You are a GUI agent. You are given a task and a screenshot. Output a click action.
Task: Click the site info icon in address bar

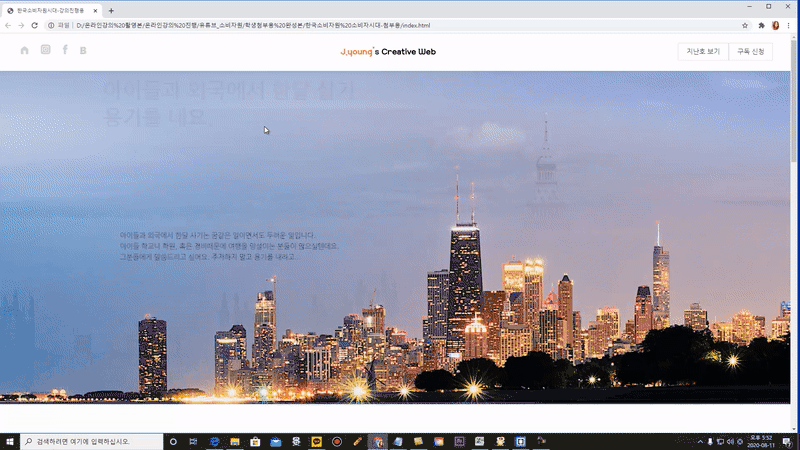pos(51,25)
